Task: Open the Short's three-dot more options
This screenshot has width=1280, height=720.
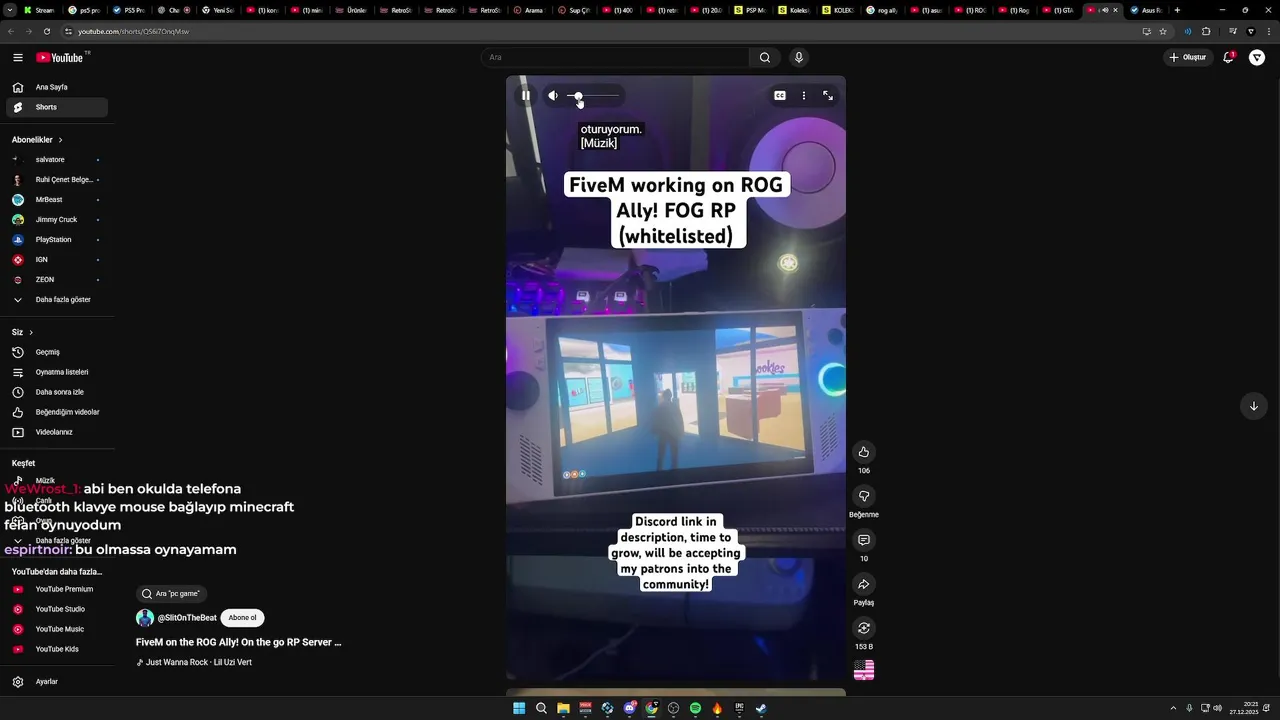Action: click(x=804, y=96)
